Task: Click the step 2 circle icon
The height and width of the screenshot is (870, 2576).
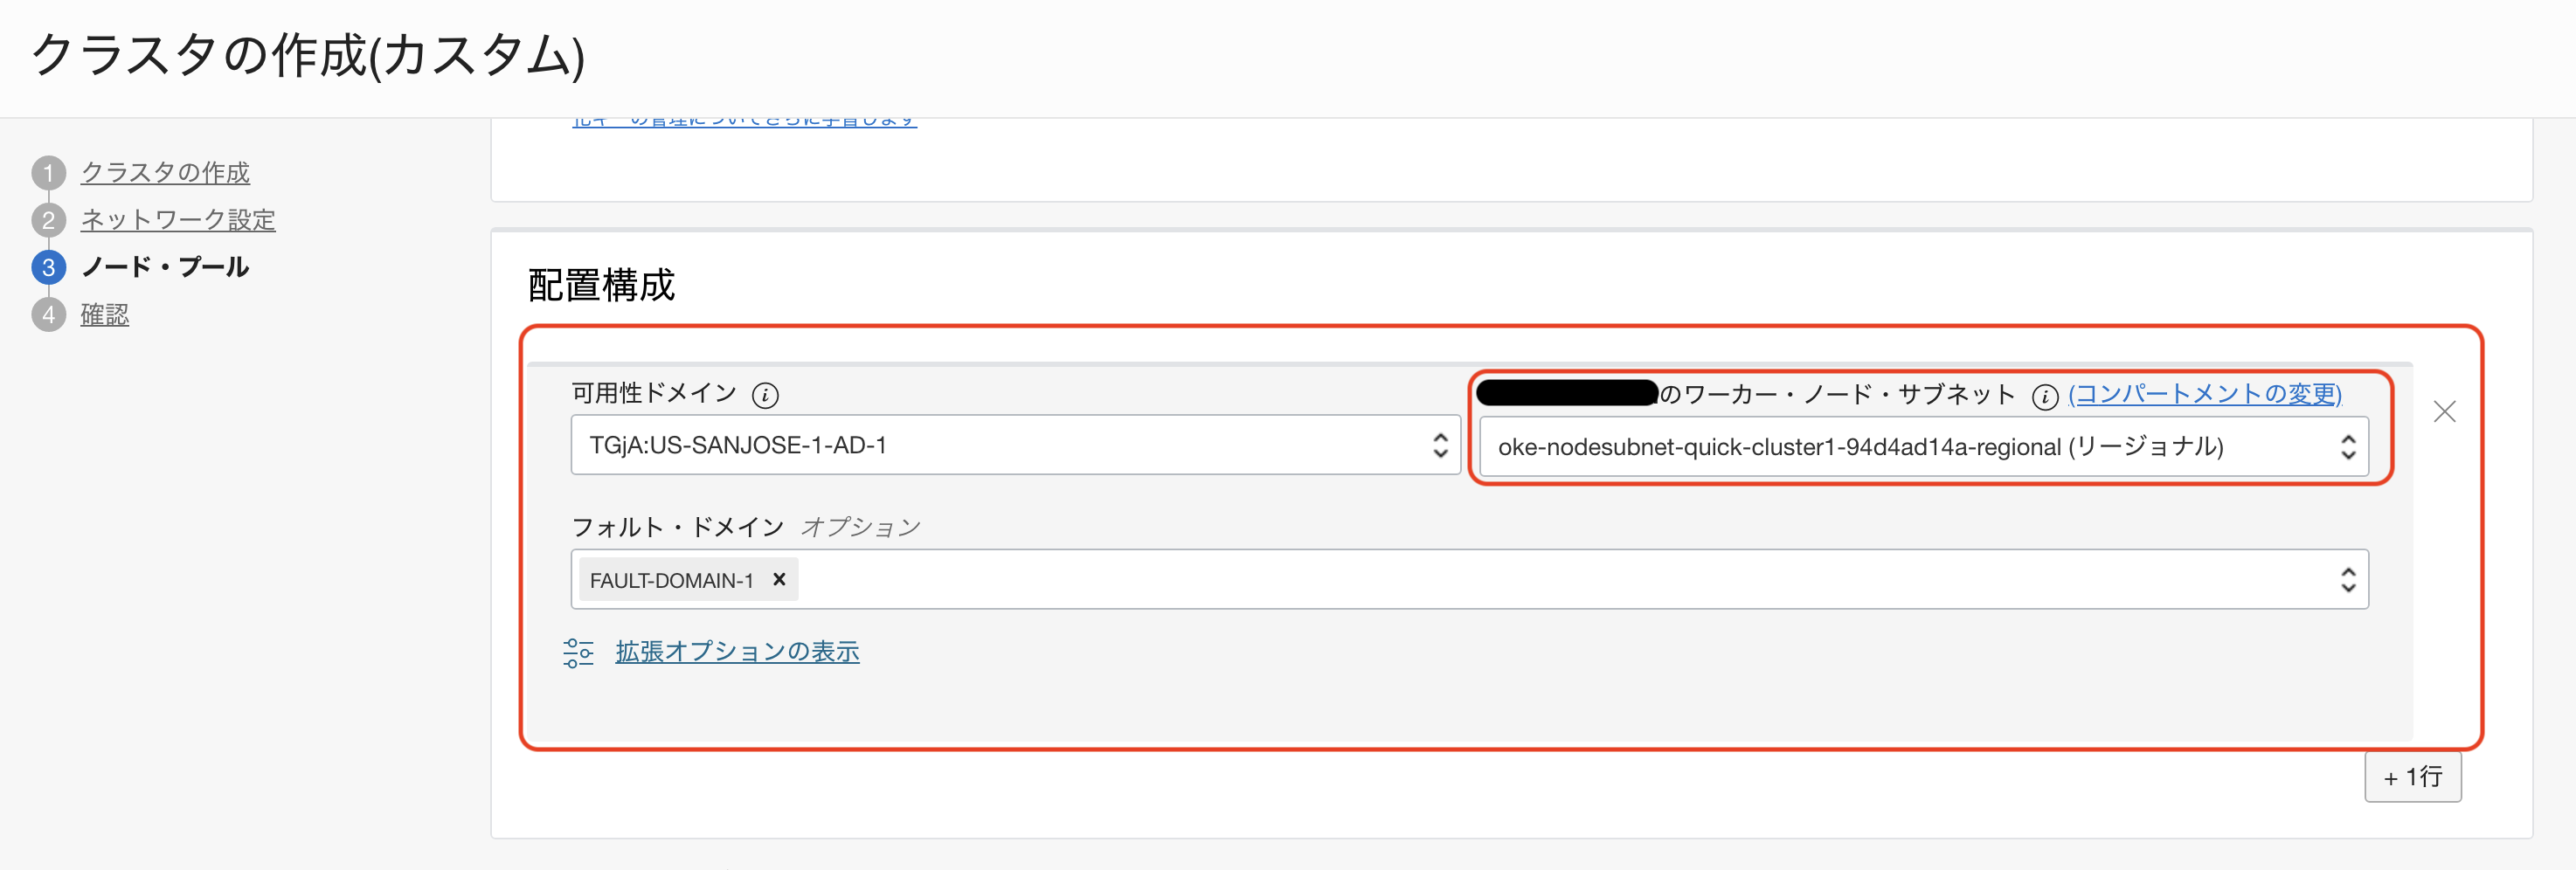Action: (48, 220)
